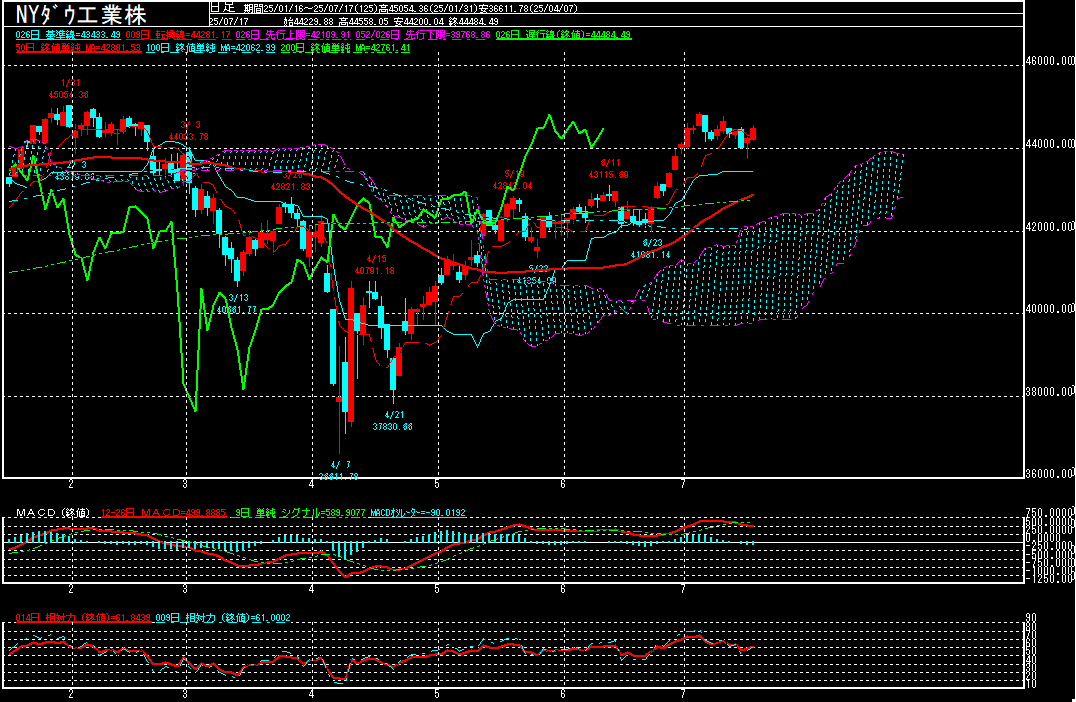Image resolution: width=1076 pixels, height=702 pixels.
Task: Select the 4/7 low annotation below candles
Action: 338,471
